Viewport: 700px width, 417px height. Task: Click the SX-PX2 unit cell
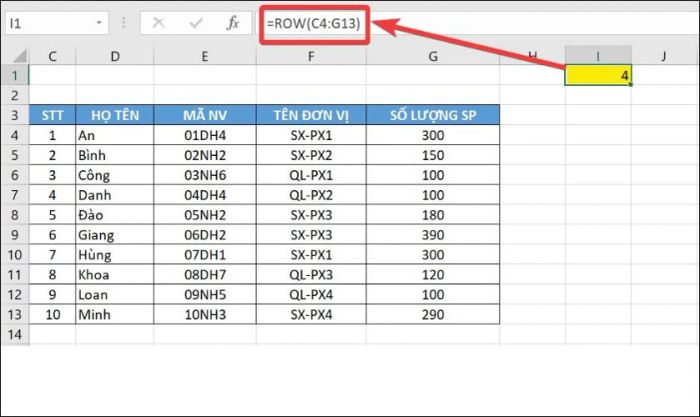tap(311, 155)
